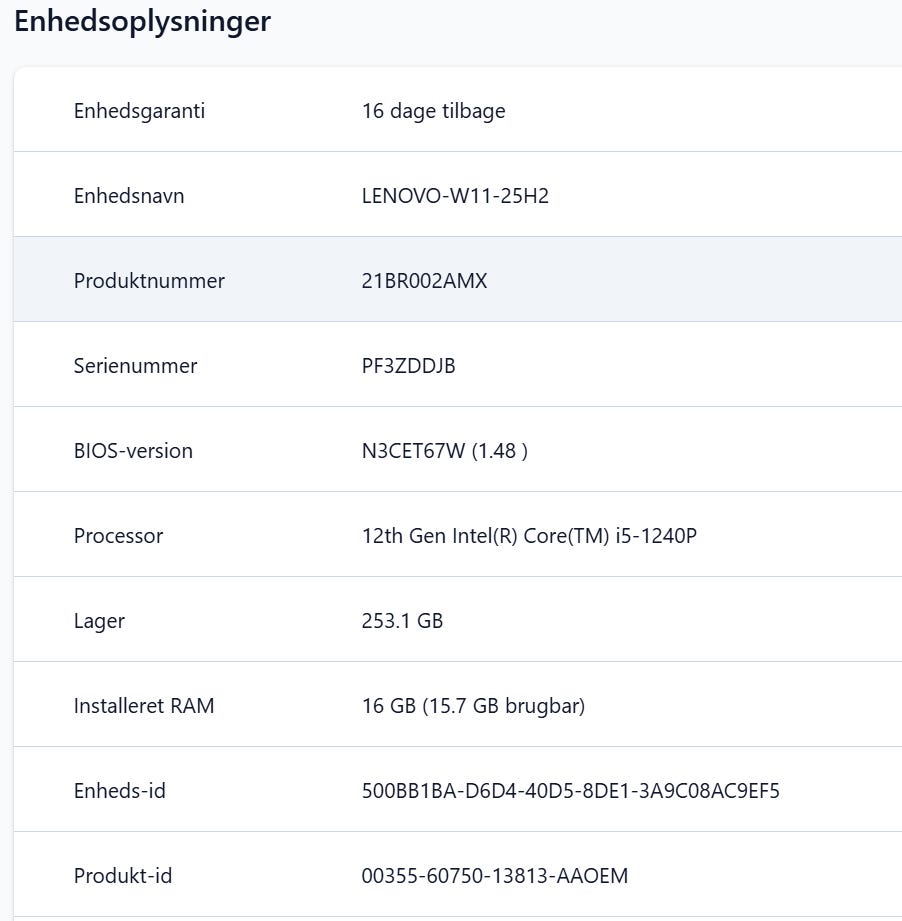Image resolution: width=902 pixels, height=921 pixels.
Task: Click the Lager label
Action: coord(99,621)
